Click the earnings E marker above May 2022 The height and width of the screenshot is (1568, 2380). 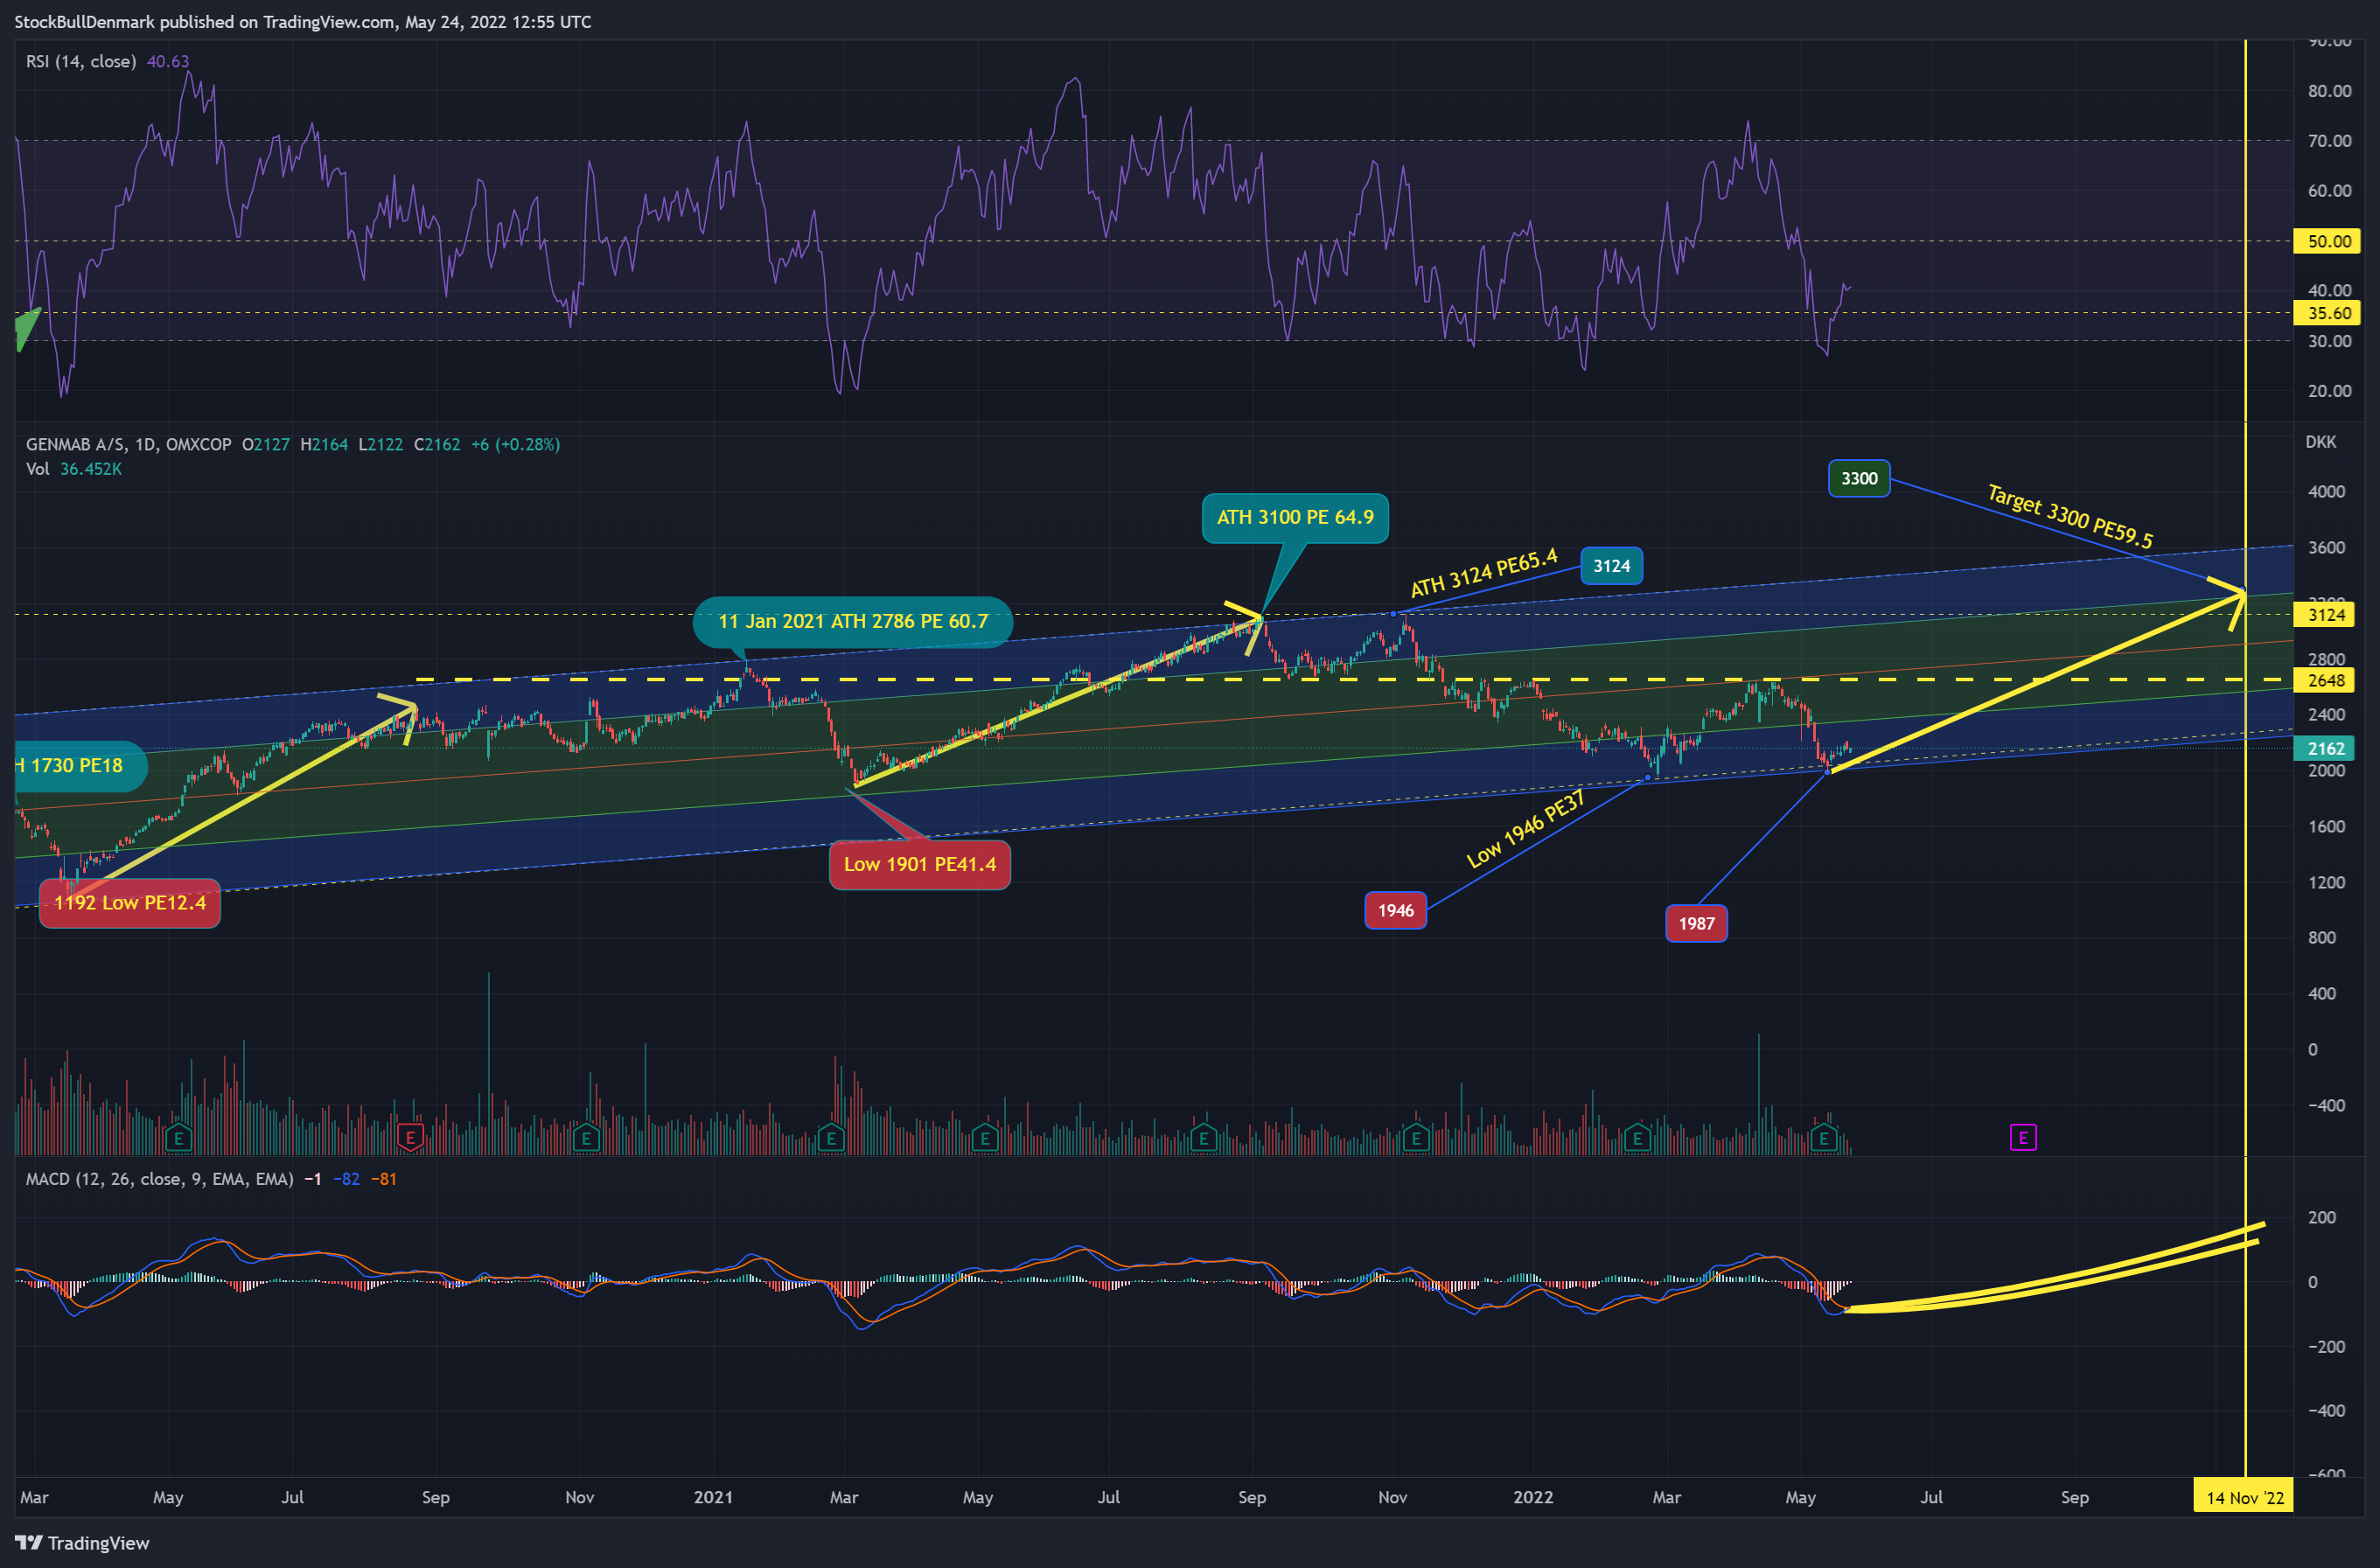pos(1824,1137)
